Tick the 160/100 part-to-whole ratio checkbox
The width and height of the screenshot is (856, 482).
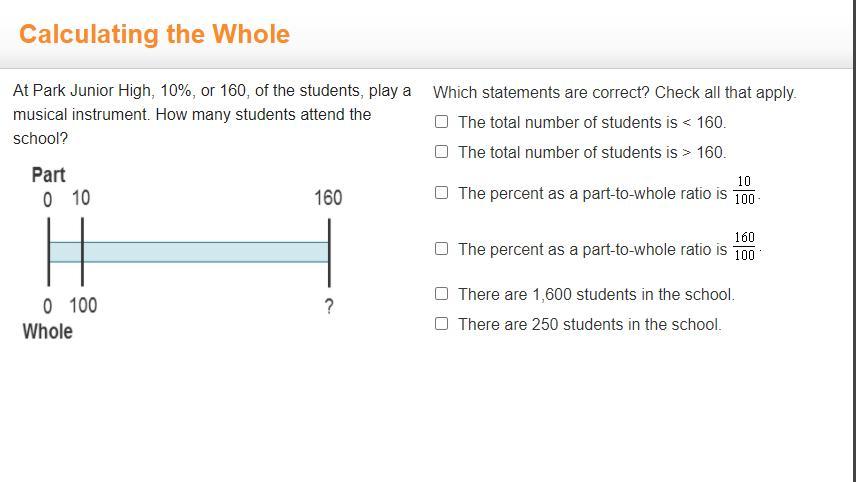coord(442,249)
